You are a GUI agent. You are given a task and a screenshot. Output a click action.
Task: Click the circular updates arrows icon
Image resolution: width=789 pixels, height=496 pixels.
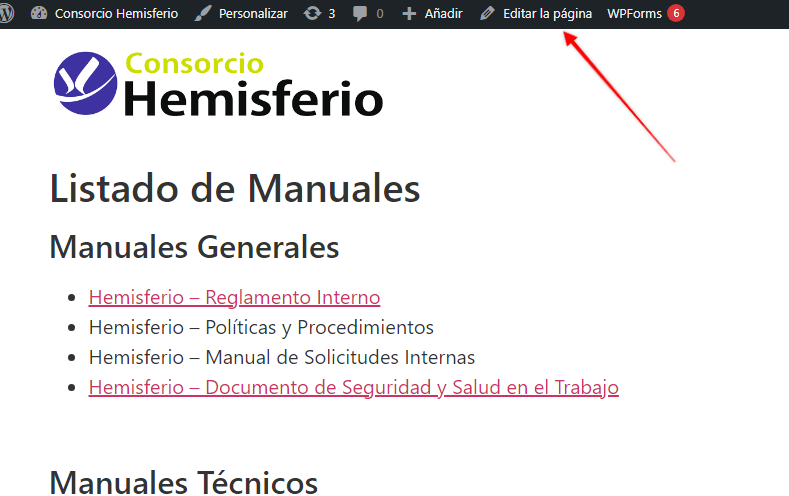tap(313, 14)
